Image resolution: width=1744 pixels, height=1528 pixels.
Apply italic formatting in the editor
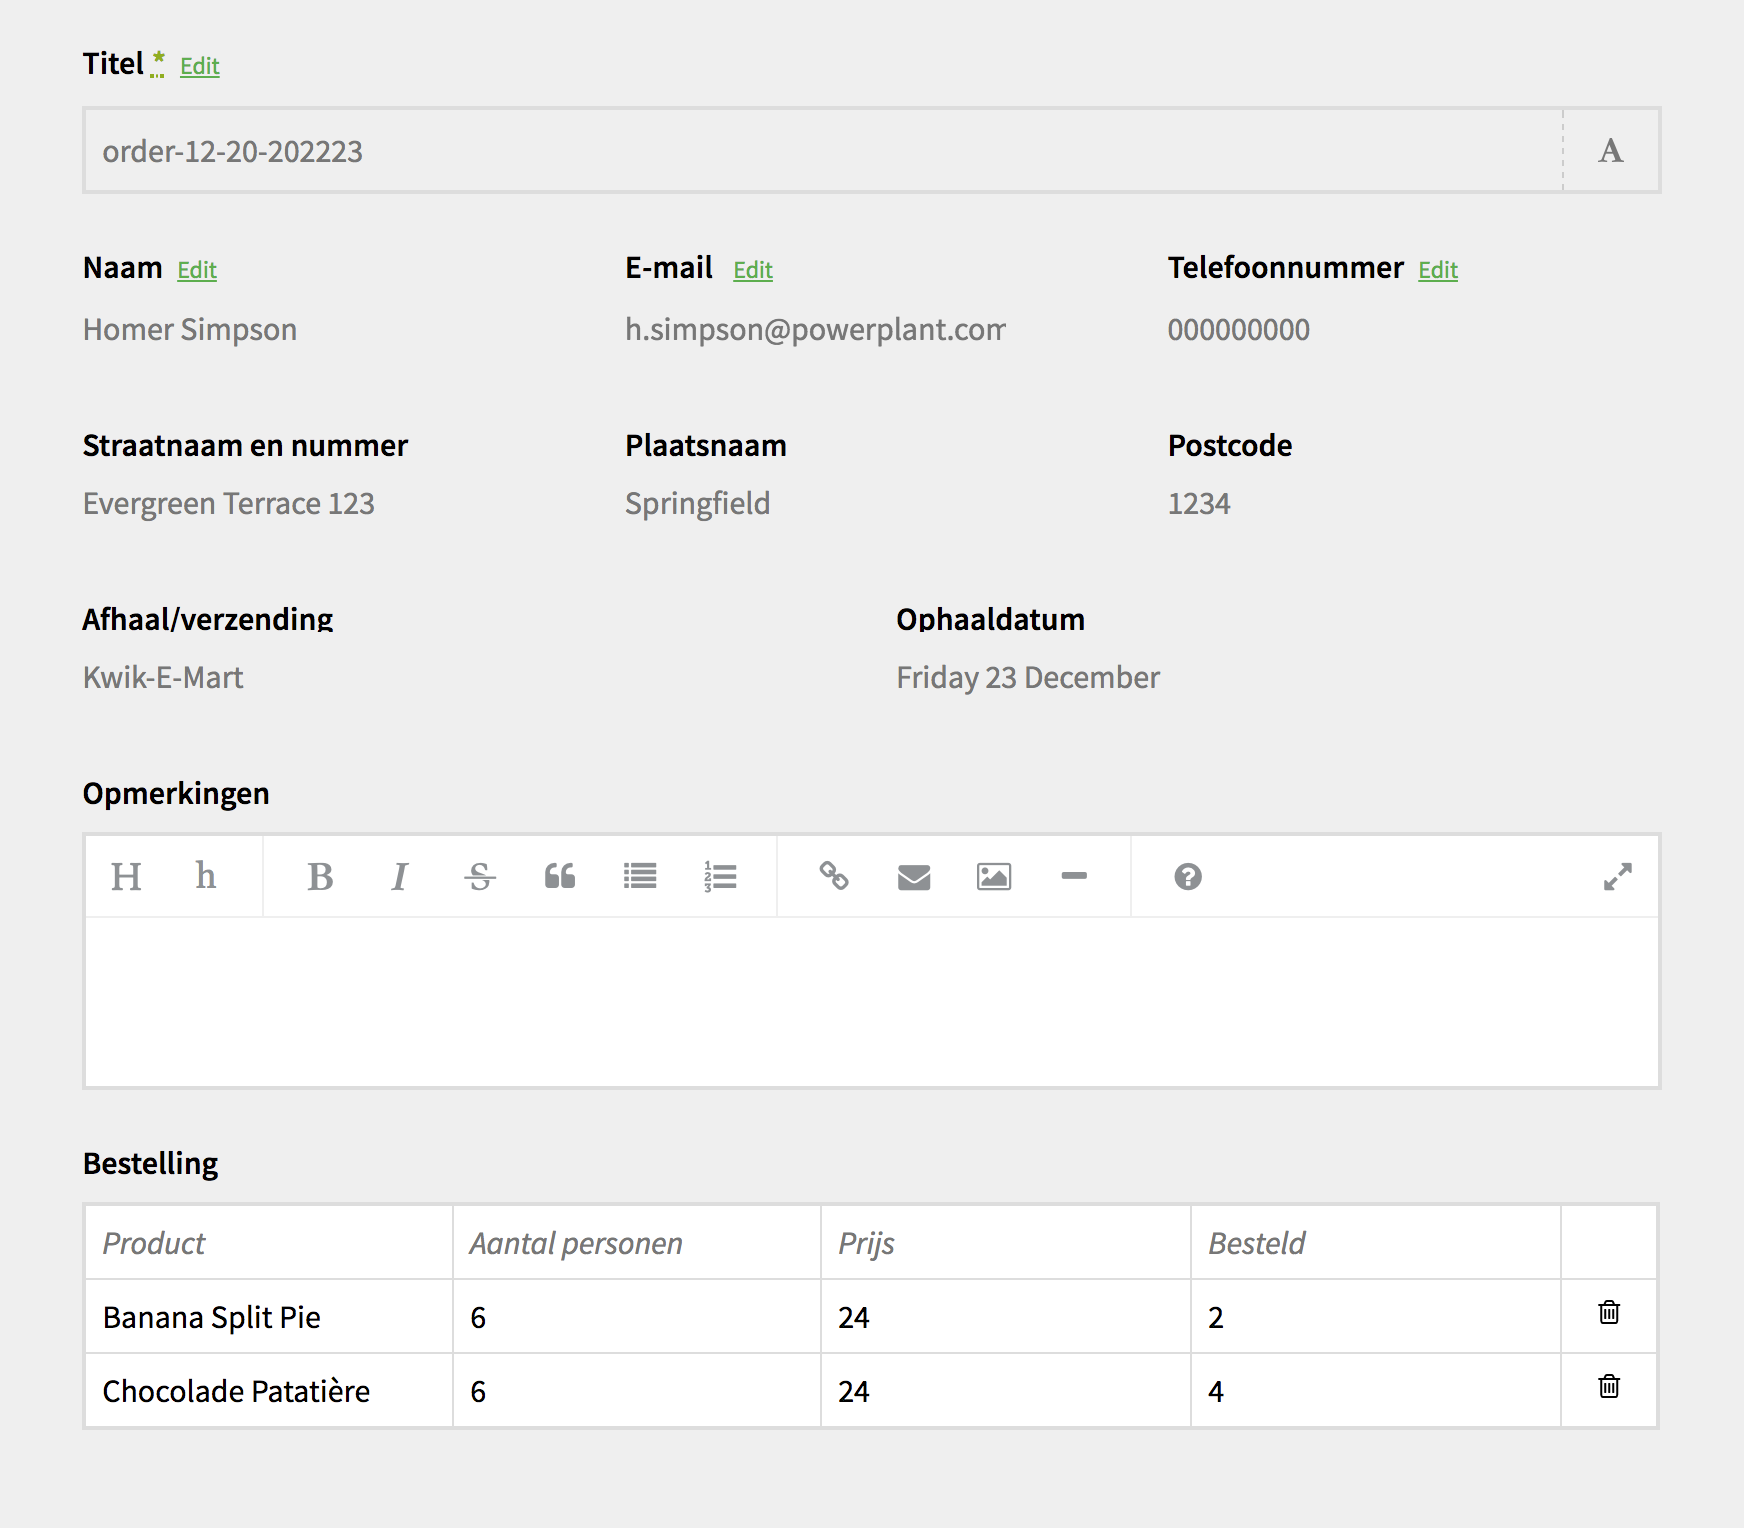(400, 877)
